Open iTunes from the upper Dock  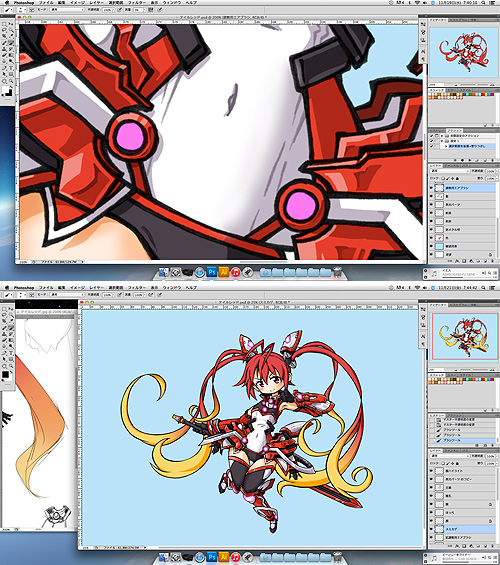236,272
